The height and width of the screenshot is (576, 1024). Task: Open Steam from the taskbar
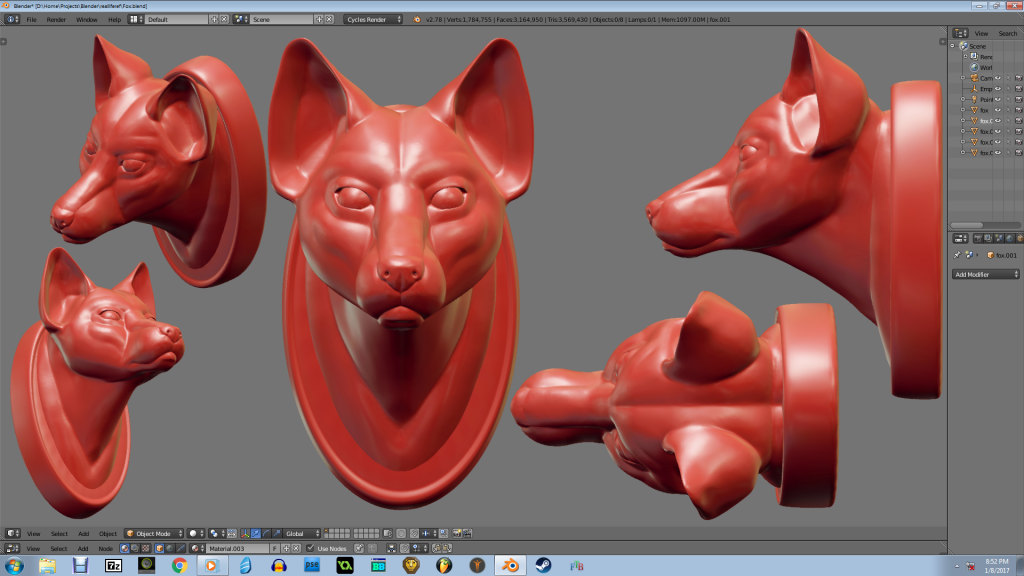pos(543,565)
